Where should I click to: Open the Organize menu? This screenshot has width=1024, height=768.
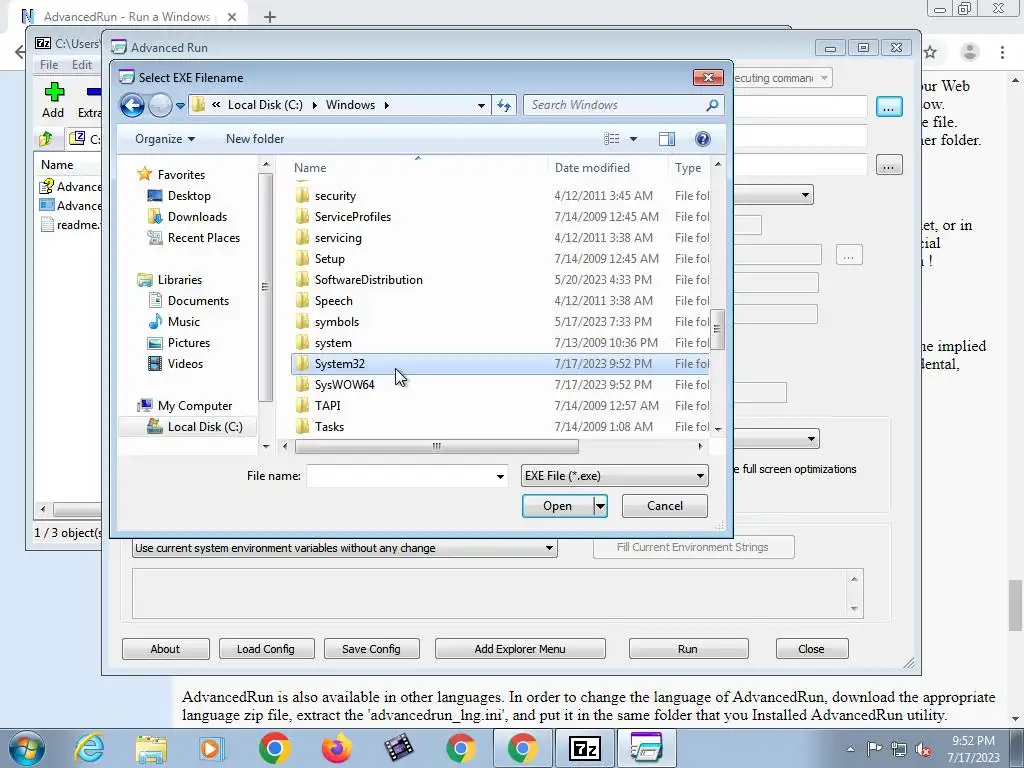click(x=165, y=138)
